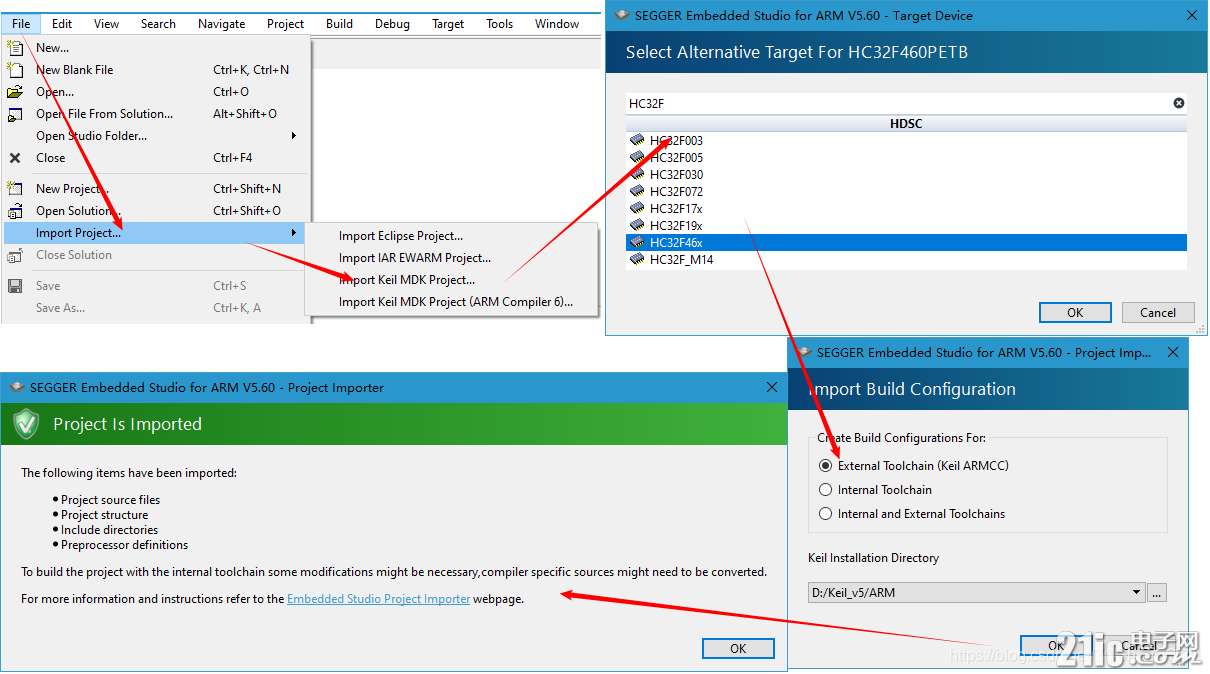Image resolution: width=1210 pixels, height=674 pixels.
Task: Open the View menu
Action: click(106, 24)
